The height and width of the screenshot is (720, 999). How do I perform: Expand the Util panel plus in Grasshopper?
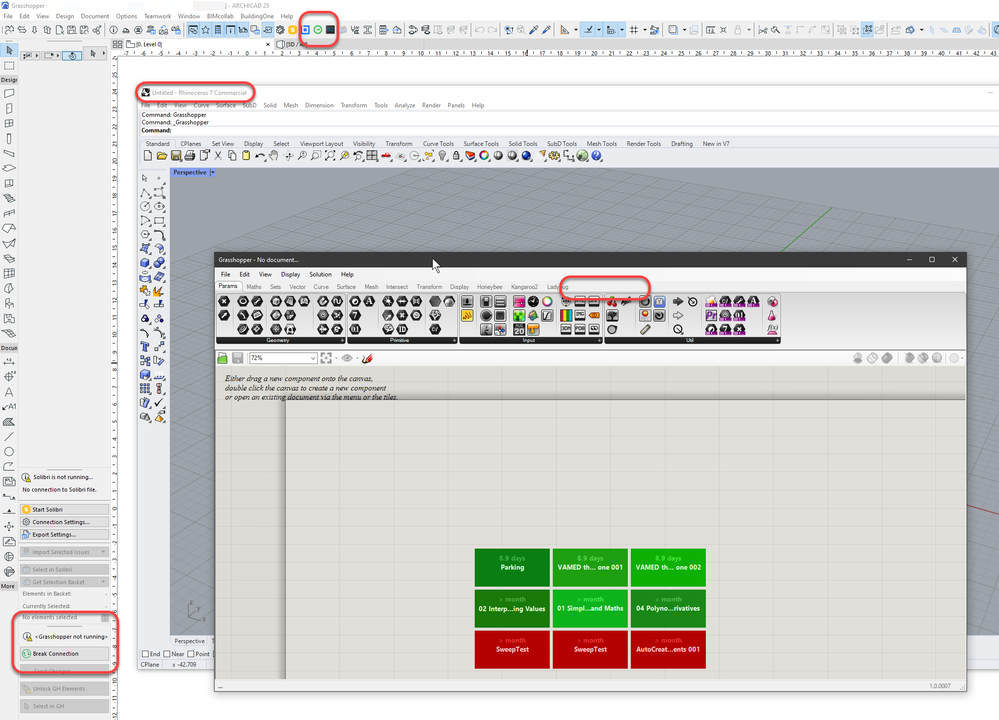click(777, 341)
